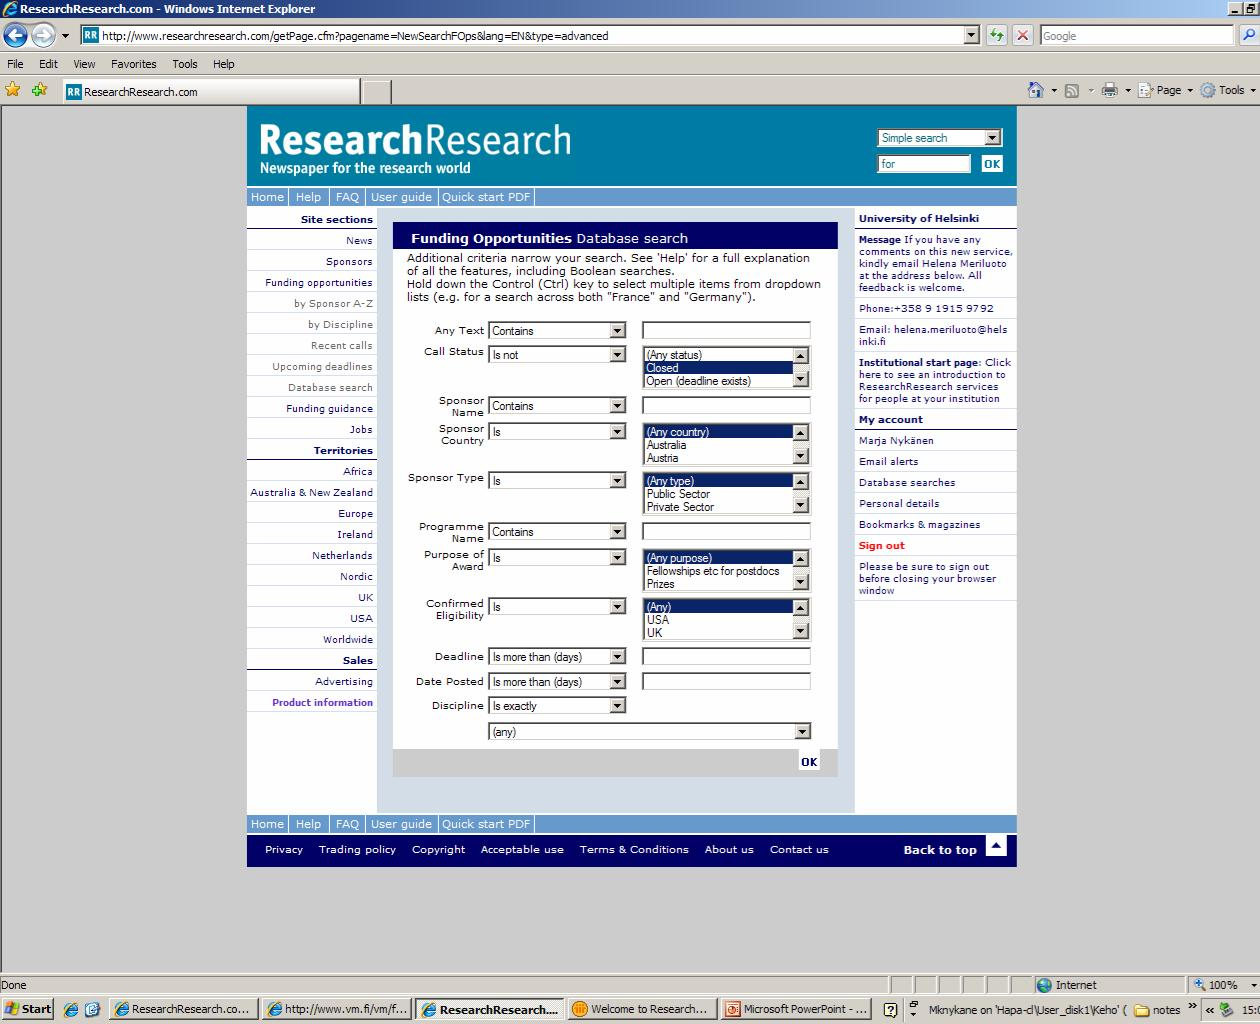This screenshot has height=1024, width=1260.
Task: Open the Any Text Contains dropdown
Action: click(x=556, y=331)
